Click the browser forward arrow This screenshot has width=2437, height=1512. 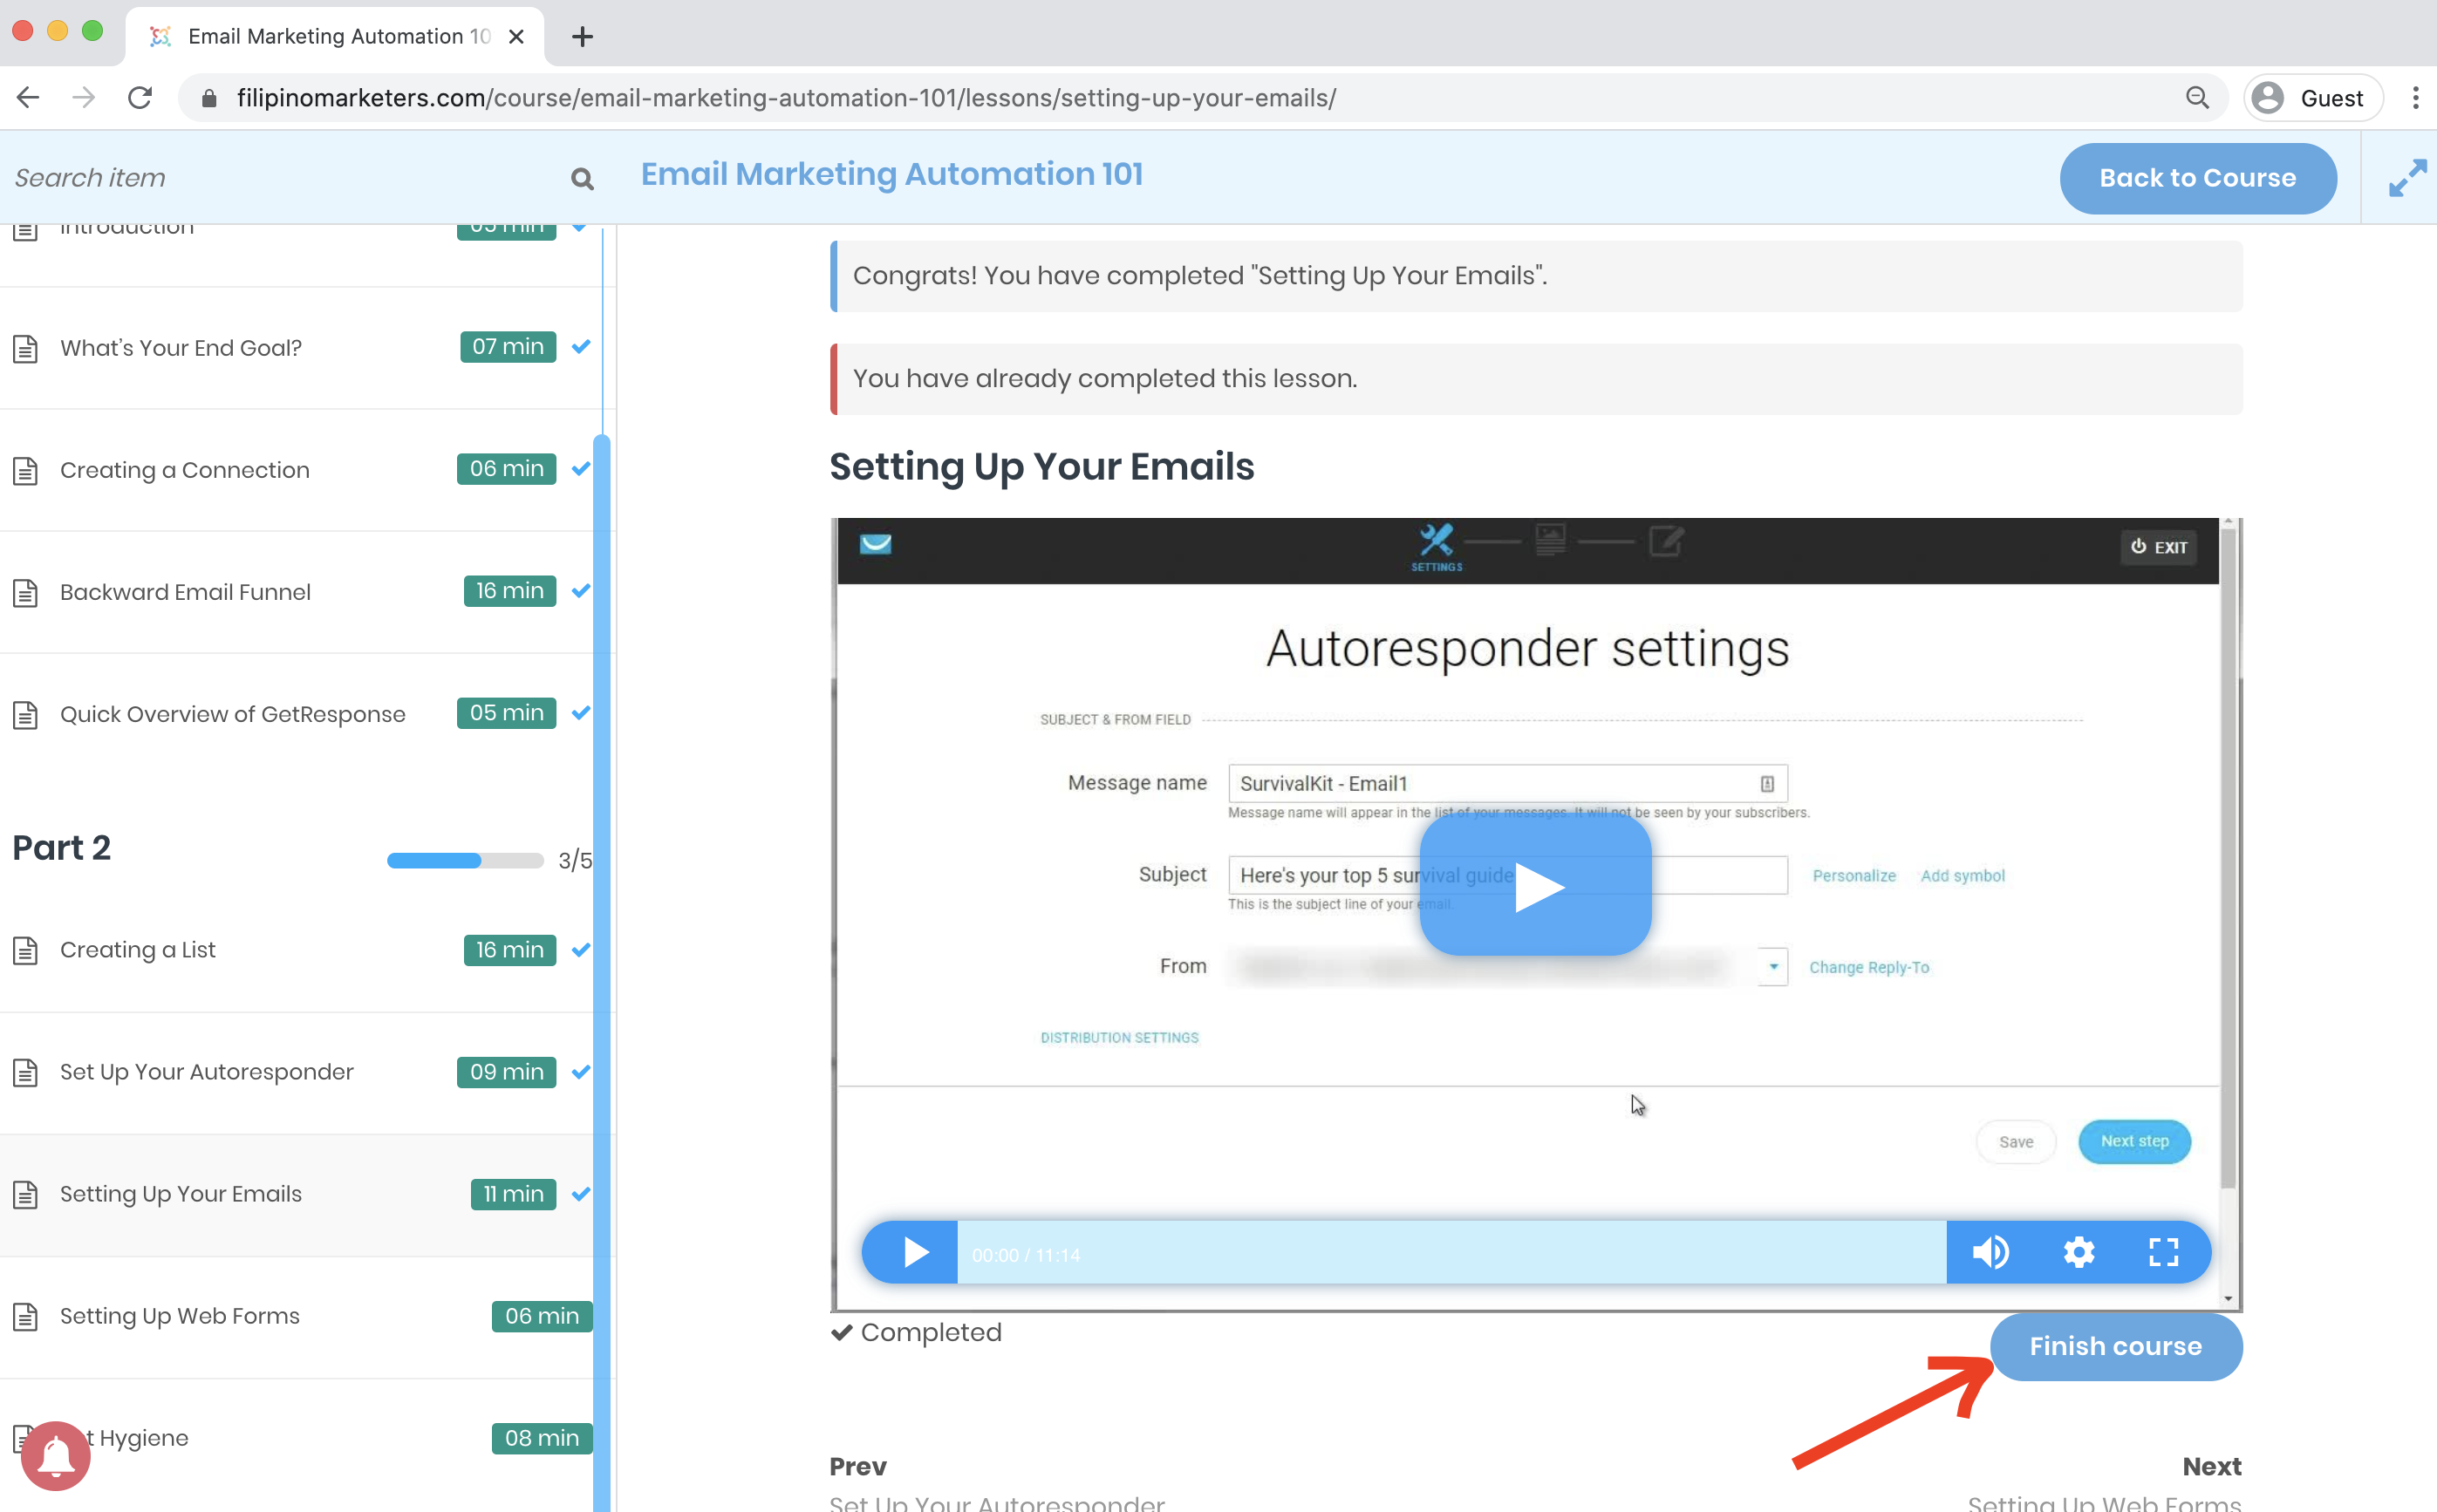(84, 97)
